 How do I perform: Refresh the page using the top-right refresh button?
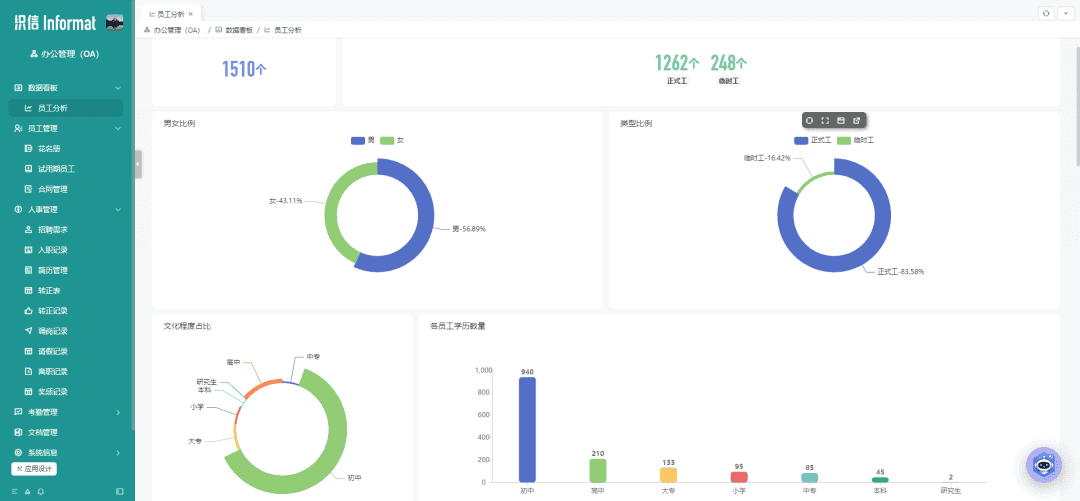(1046, 13)
